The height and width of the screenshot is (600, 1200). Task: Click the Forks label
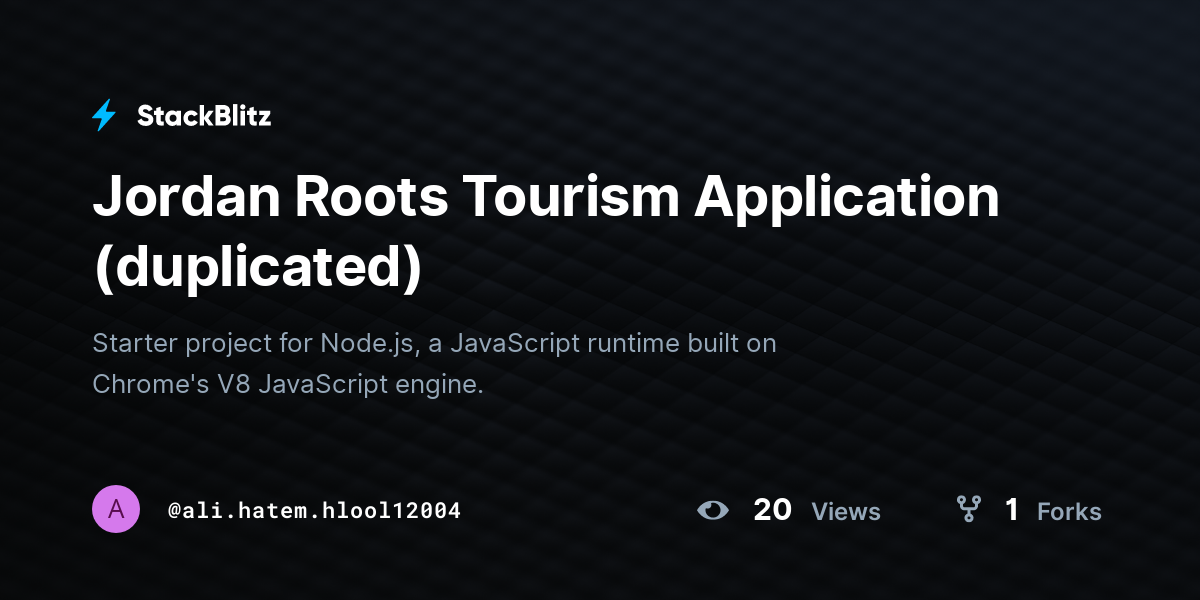point(1069,512)
